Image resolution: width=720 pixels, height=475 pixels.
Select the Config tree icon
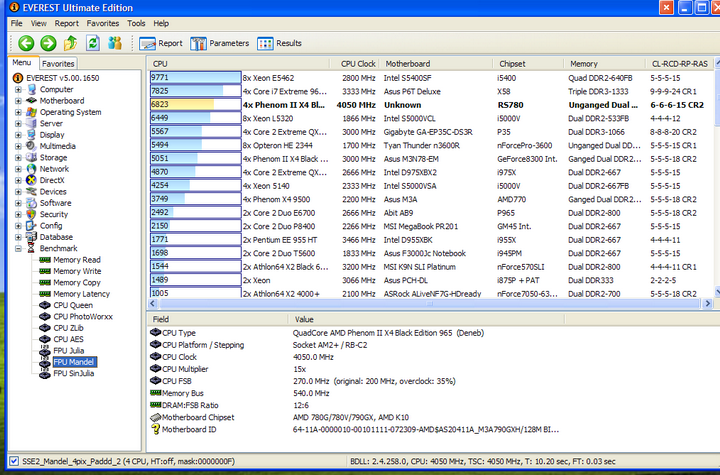[x=31, y=226]
